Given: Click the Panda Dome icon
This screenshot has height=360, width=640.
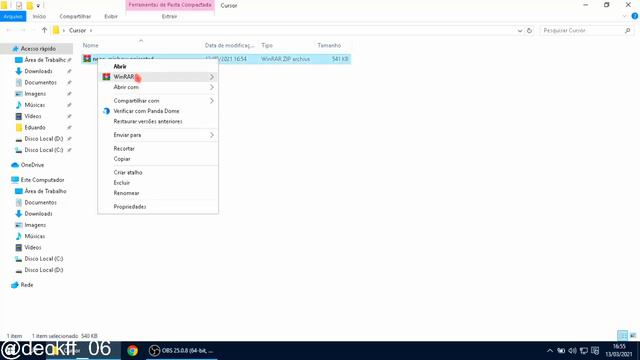Looking at the screenshot, I should 107,111.
